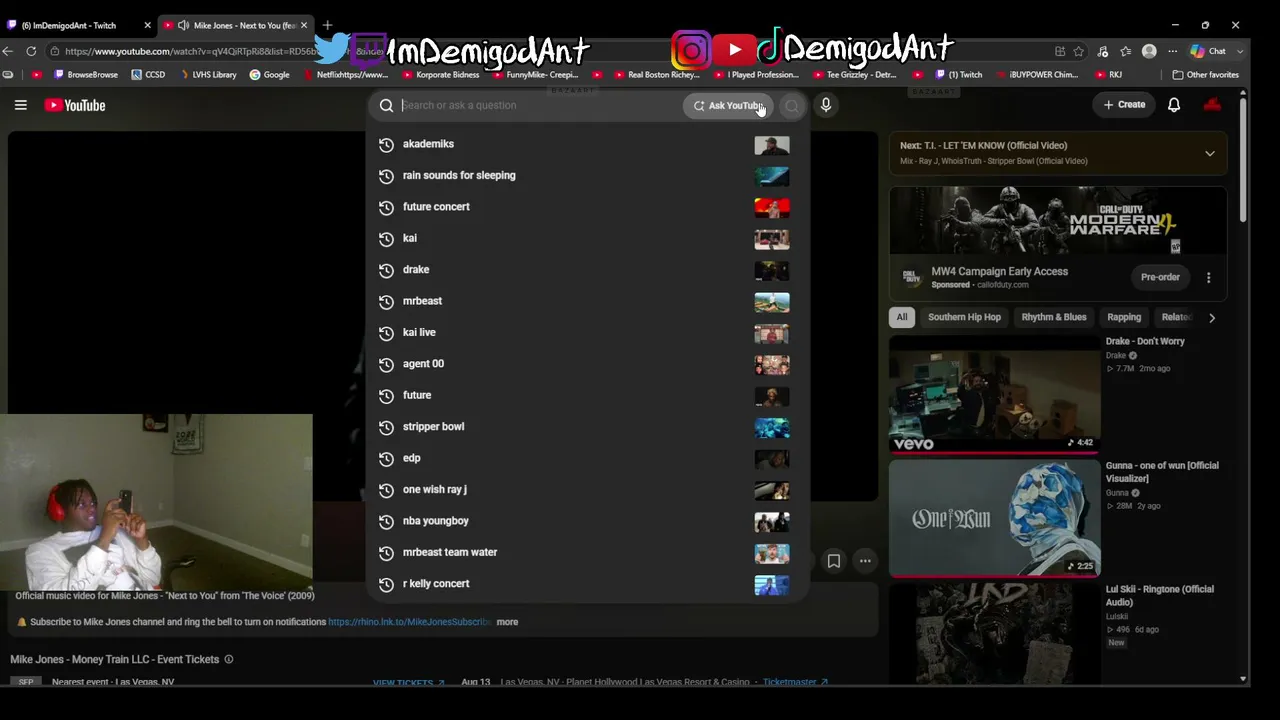This screenshot has height=720, width=1280.
Task: Open 'Drake - Don't Worry' video thumbnail
Action: [x=995, y=394]
